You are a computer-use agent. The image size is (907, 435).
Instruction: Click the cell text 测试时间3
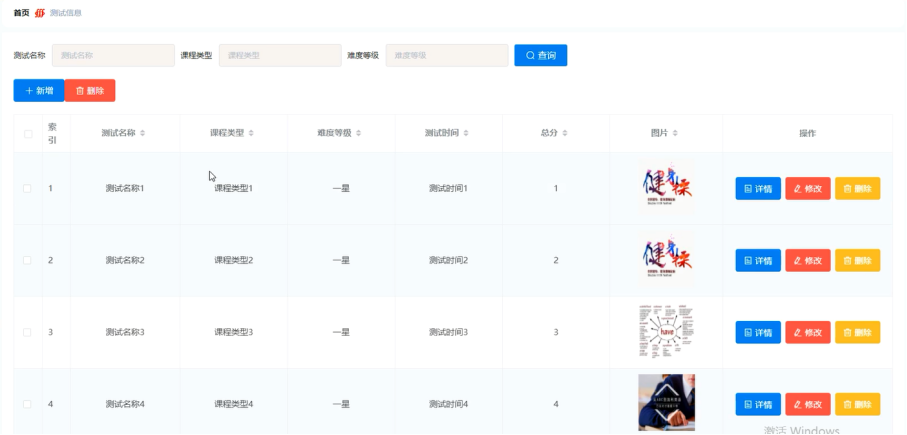tap(448, 332)
